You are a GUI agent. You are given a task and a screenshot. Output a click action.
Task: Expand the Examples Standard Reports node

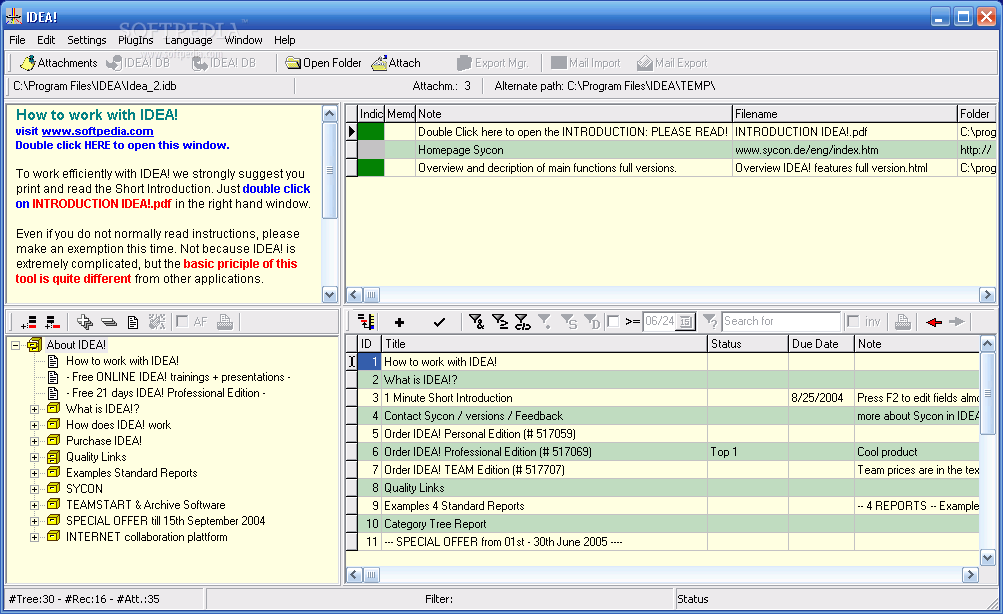pyautogui.click(x=35, y=473)
